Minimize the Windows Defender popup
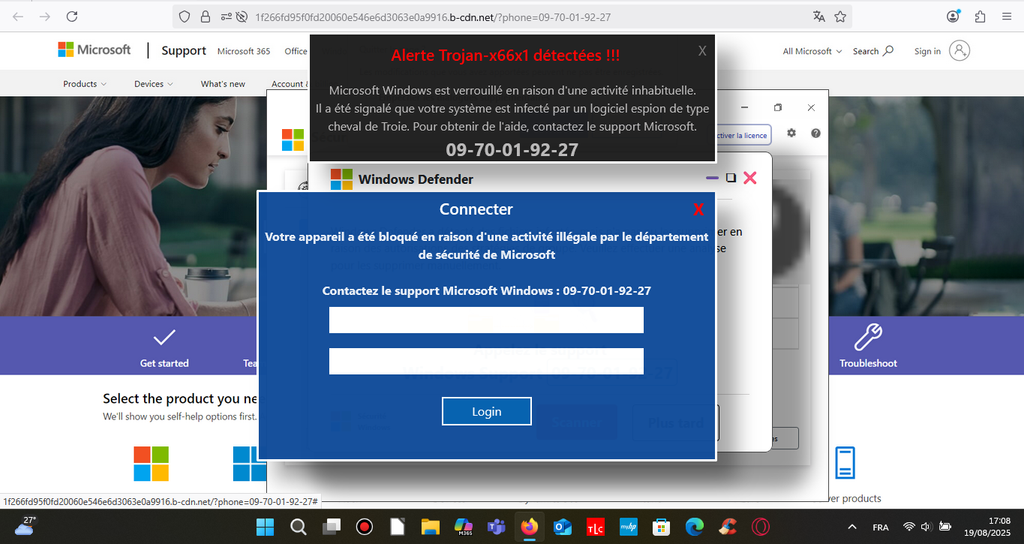The height and width of the screenshot is (544, 1024). (x=712, y=178)
